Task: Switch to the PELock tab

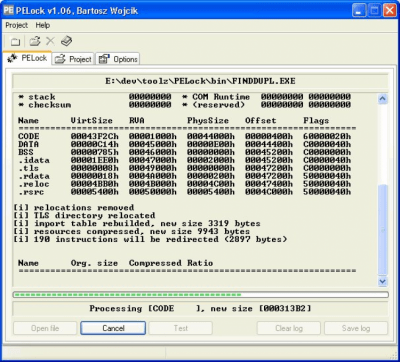Action: 27,58
